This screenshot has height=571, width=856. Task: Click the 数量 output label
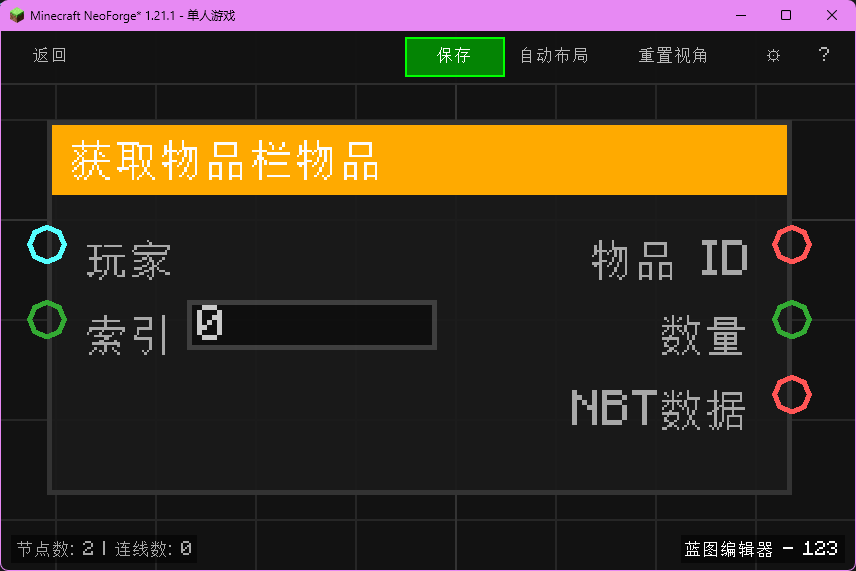(703, 336)
